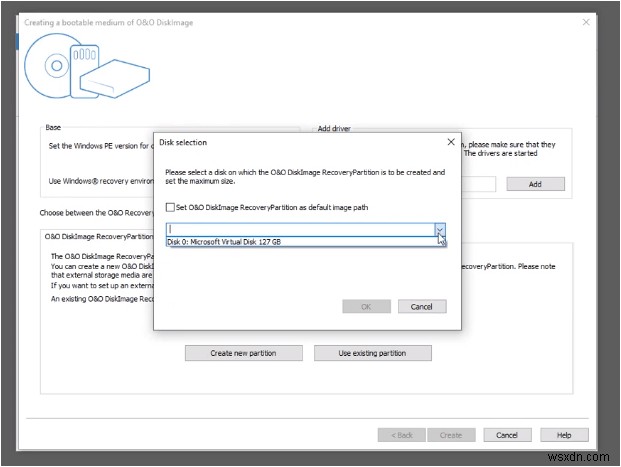Cancel the Disk selection dialog
Image resolution: width=621 pixels, height=467 pixels.
click(x=422, y=307)
